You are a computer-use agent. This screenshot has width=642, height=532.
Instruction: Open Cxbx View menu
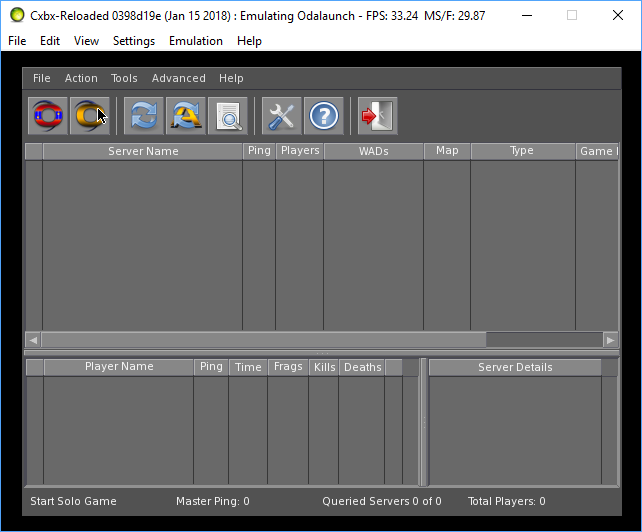click(86, 41)
